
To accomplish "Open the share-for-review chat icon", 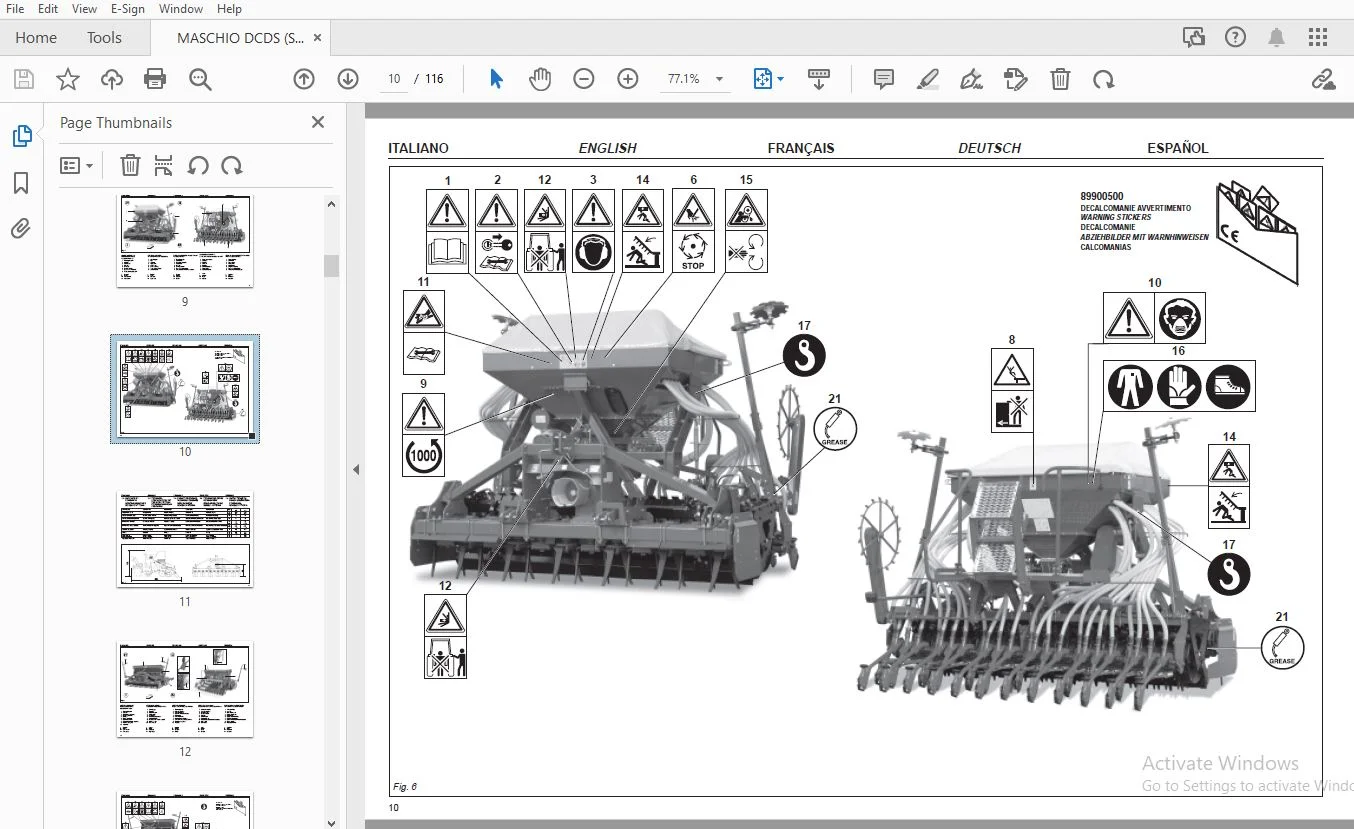I will [x=1194, y=38].
